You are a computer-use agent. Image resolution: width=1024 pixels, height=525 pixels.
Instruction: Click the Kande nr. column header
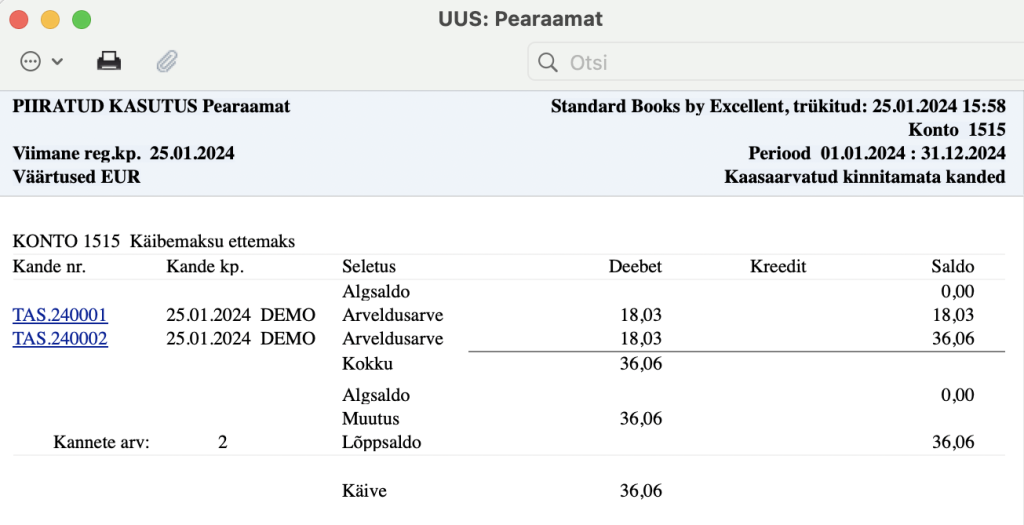(x=49, y=266)
